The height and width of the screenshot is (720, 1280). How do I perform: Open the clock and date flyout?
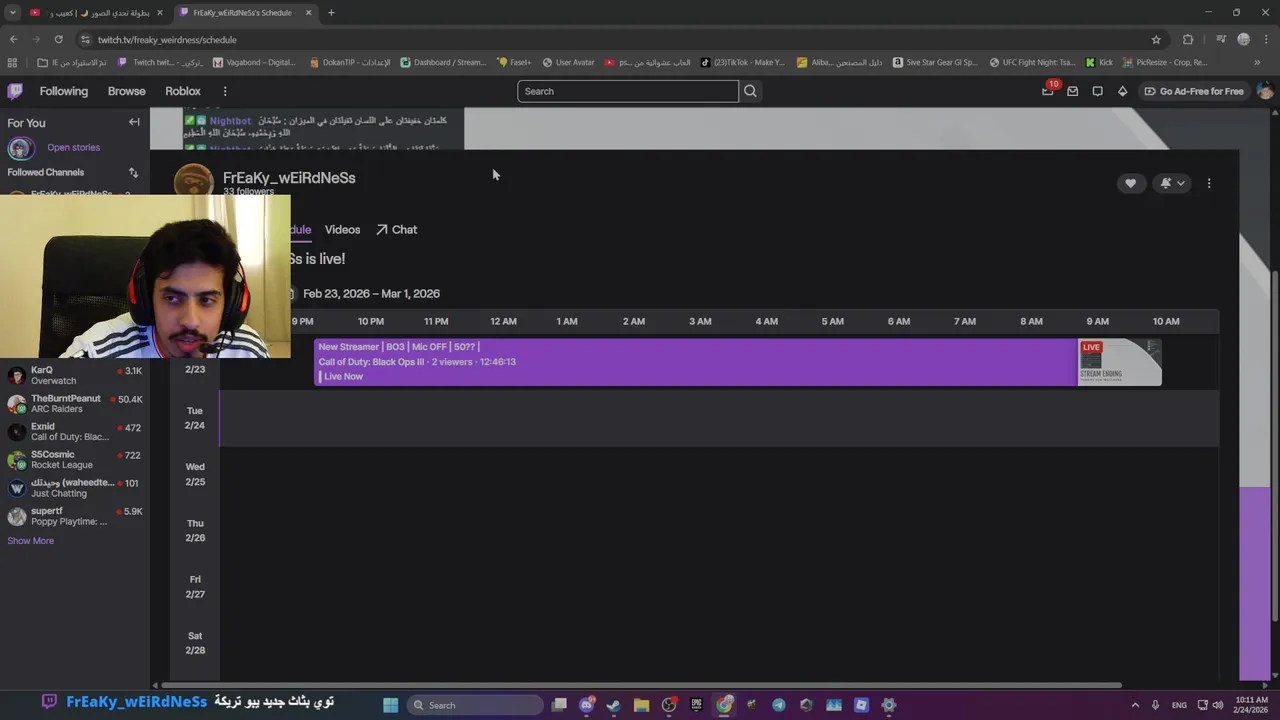1252,705
